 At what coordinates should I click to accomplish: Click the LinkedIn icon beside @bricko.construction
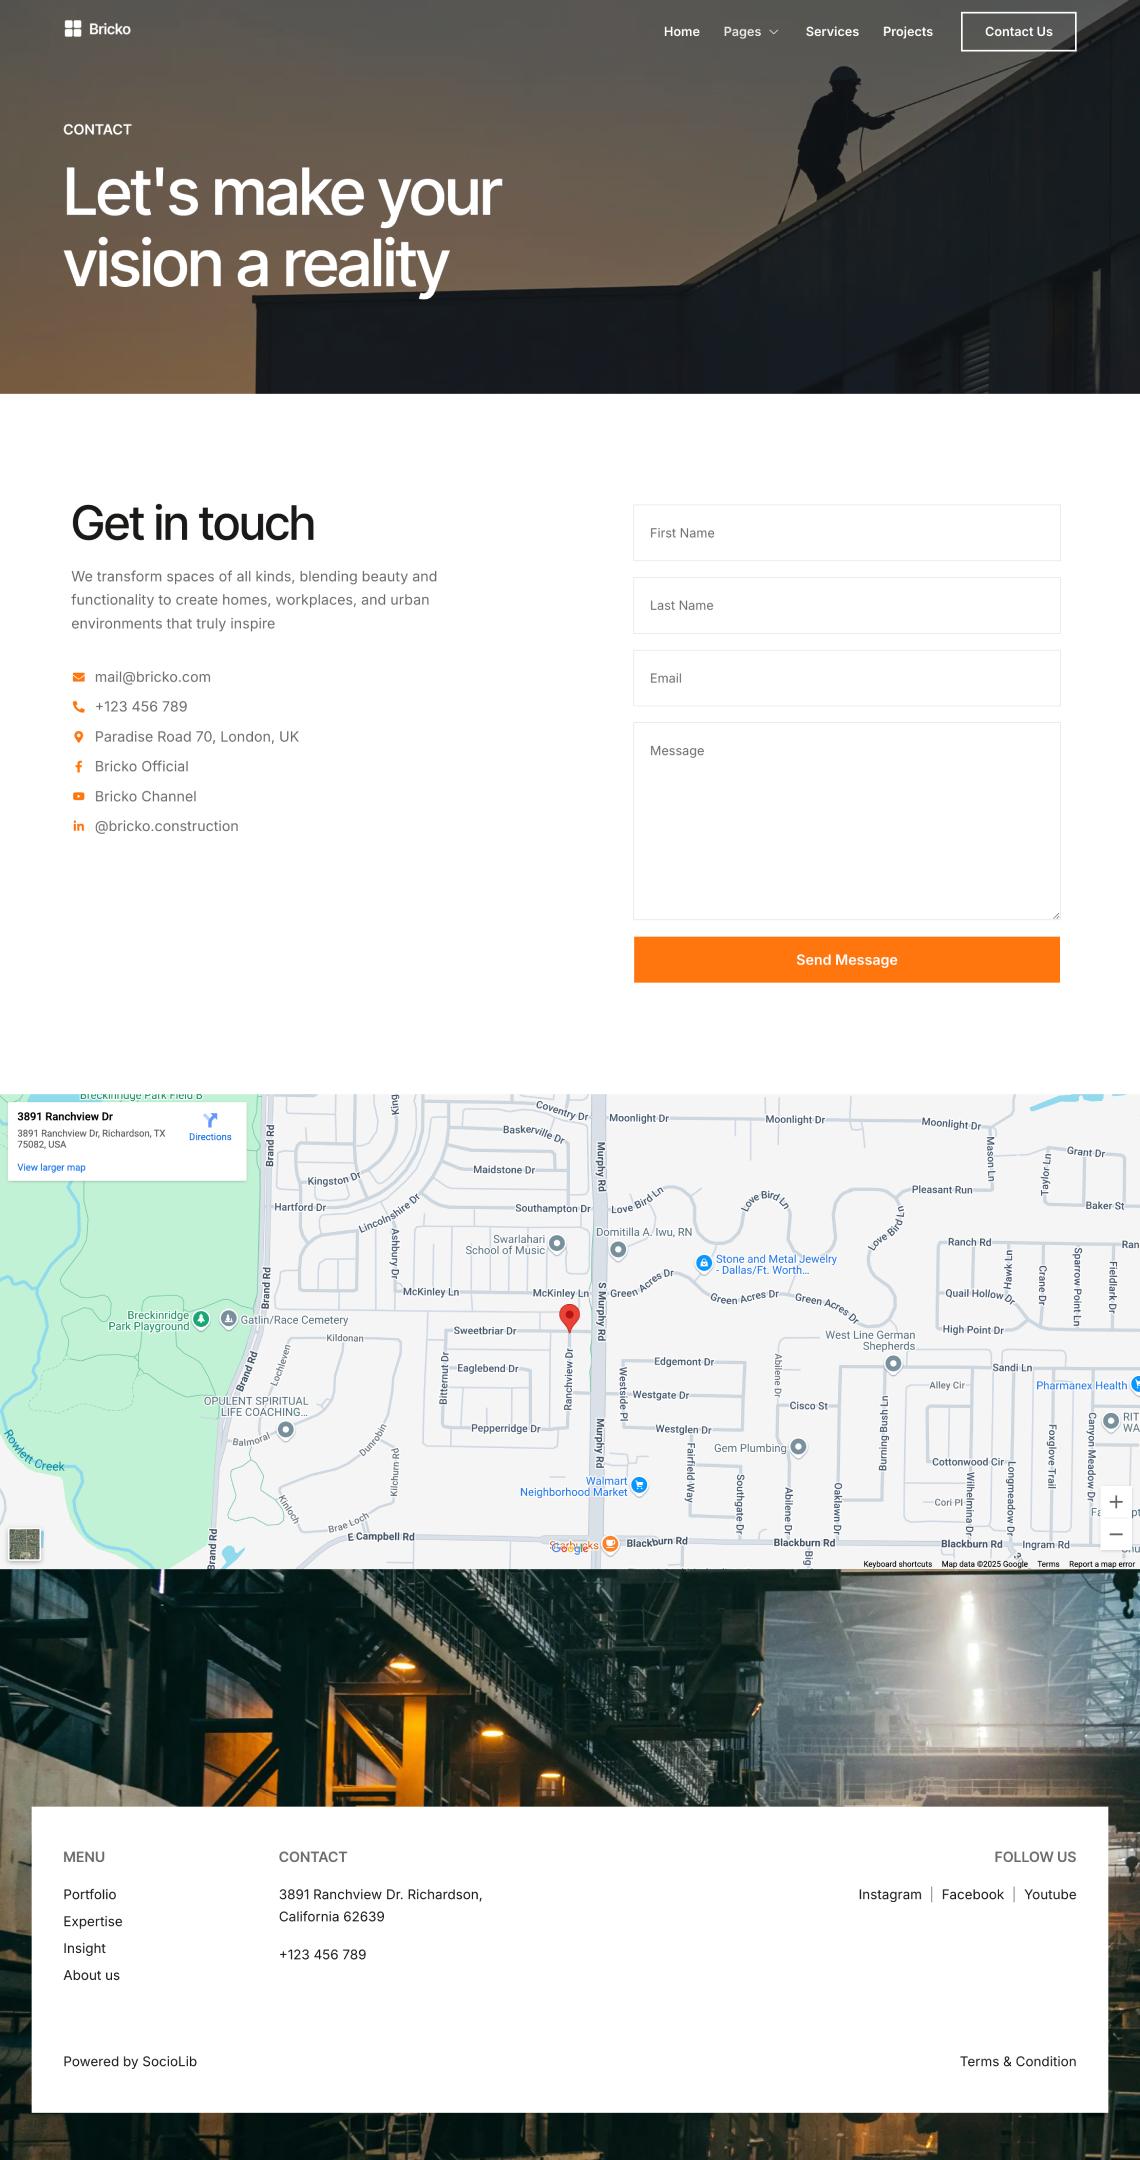(78, 826)
